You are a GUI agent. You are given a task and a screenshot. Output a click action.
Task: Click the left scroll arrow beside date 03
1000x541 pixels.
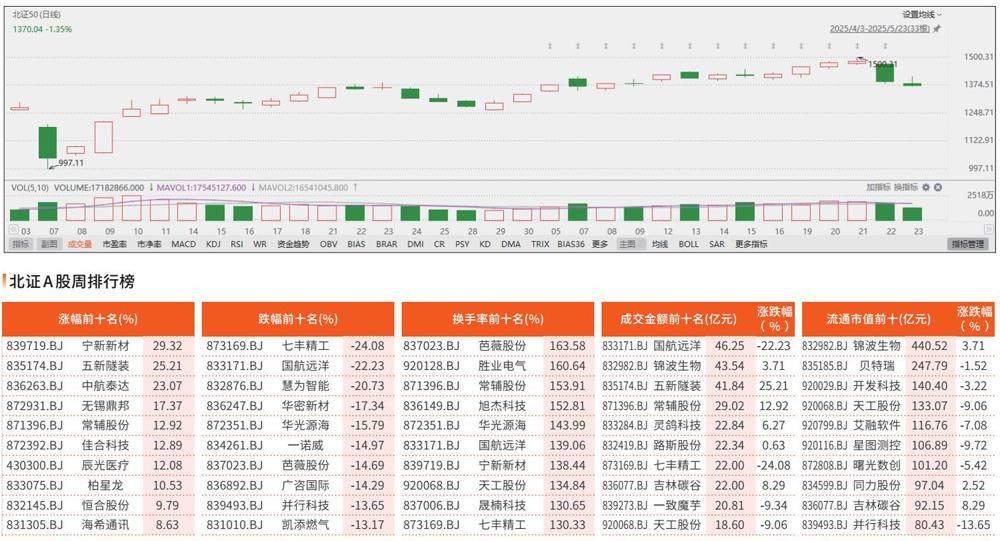pos(13,230)
